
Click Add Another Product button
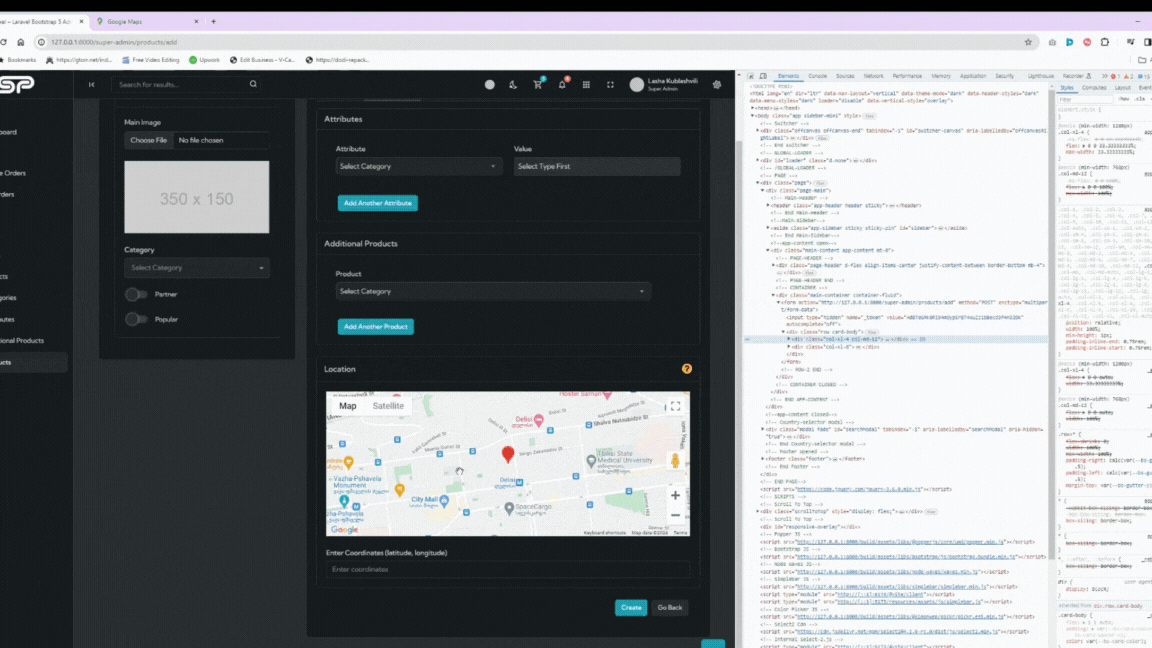(x=375, y=326)
